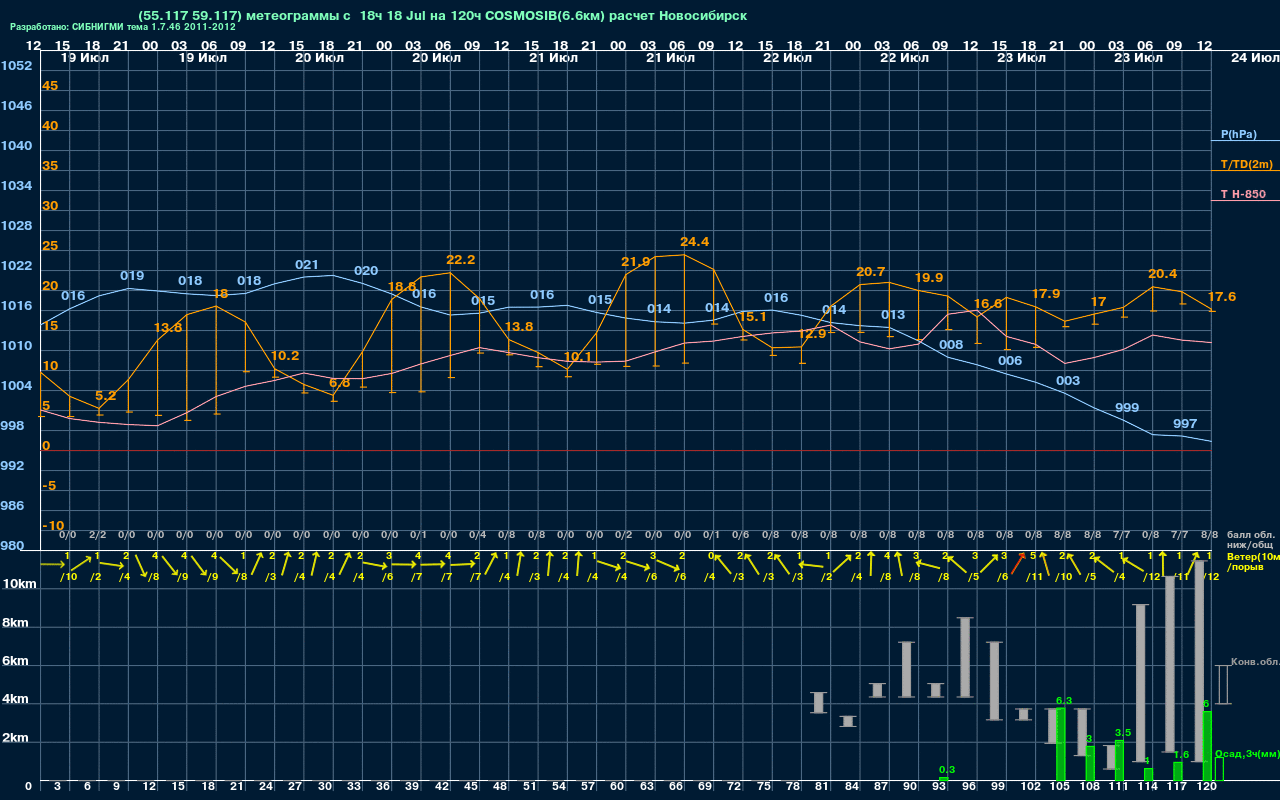Click the 992 pressure axis tick

tap(12, 466)
